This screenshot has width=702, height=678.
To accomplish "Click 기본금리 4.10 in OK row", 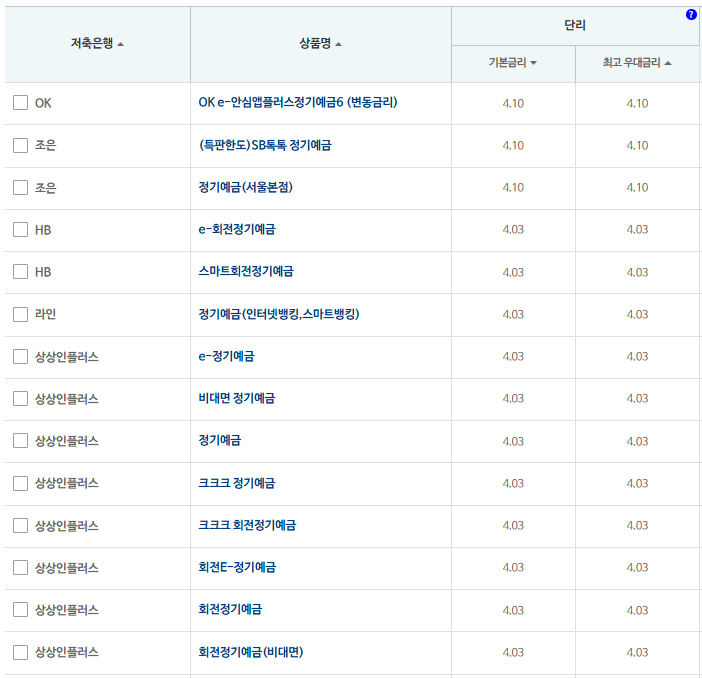I will (513, 103).
